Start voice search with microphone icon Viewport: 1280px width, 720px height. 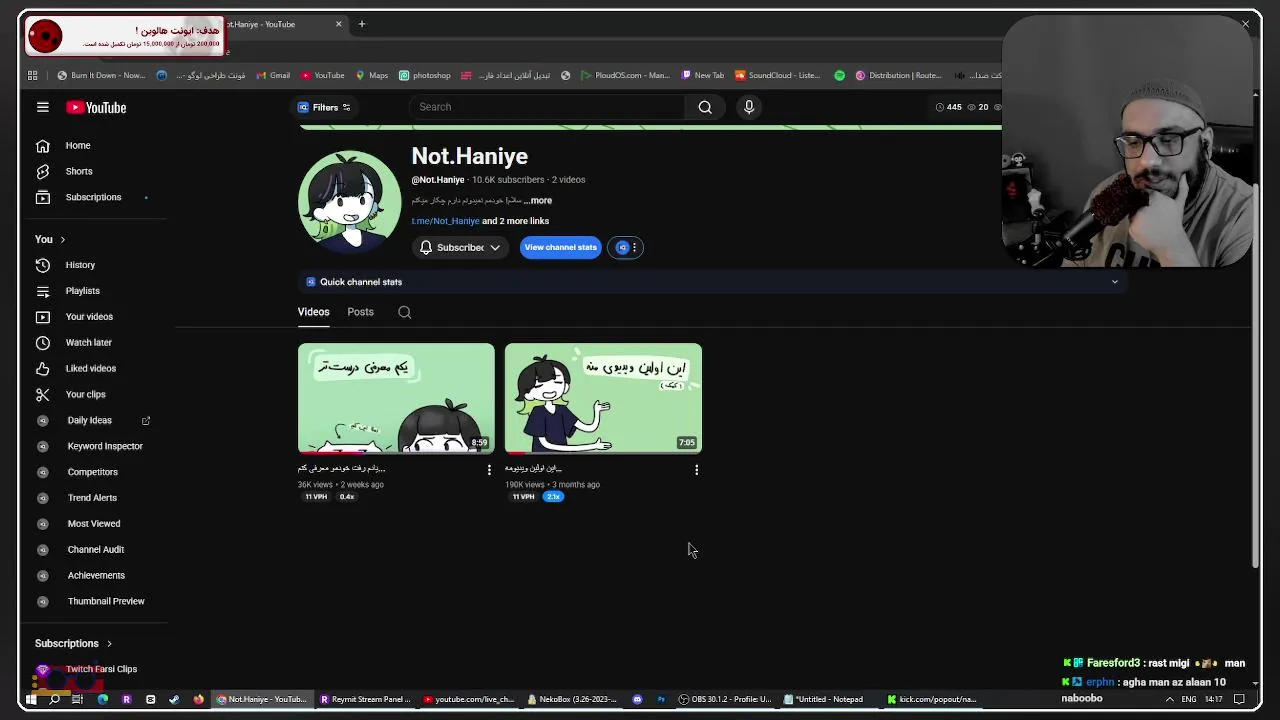749,107
